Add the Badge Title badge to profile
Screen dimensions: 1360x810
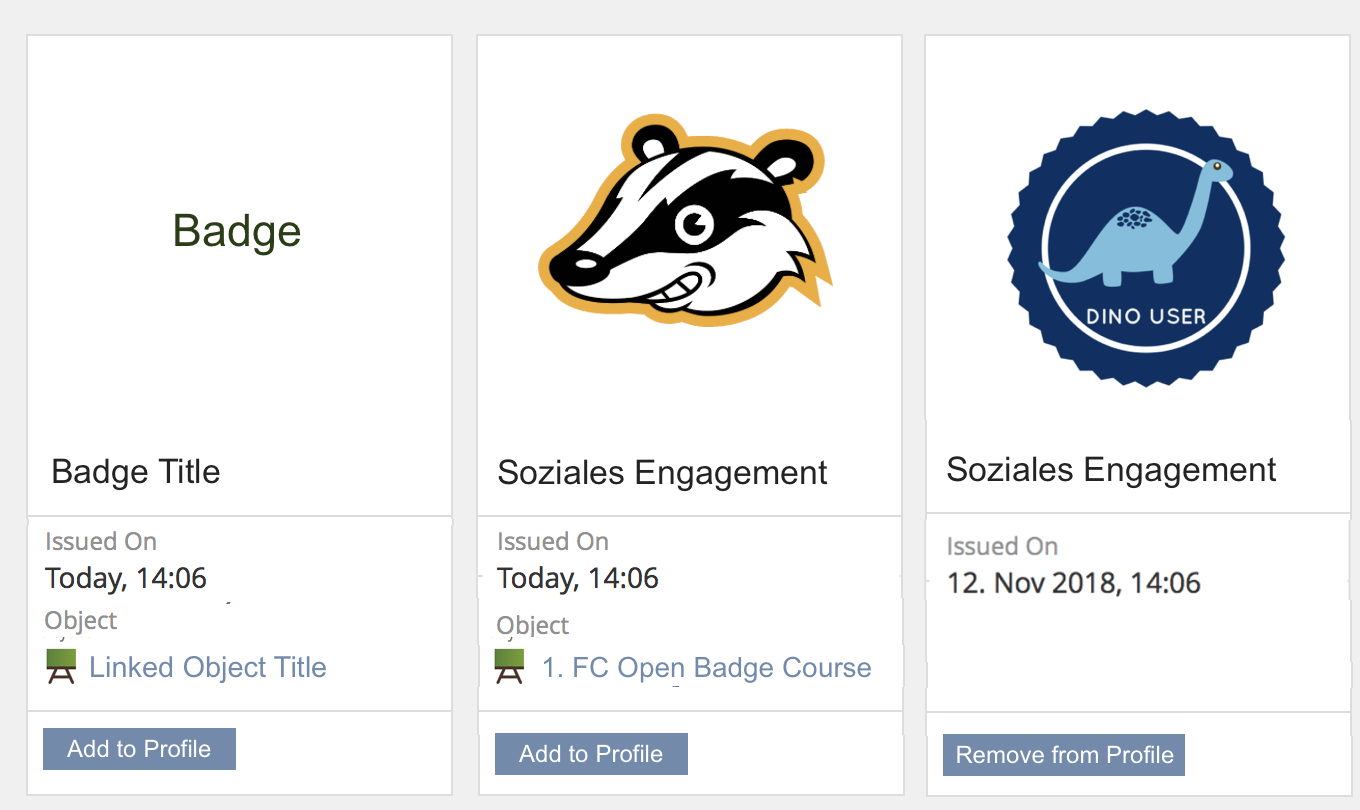(x=139, y=749)
